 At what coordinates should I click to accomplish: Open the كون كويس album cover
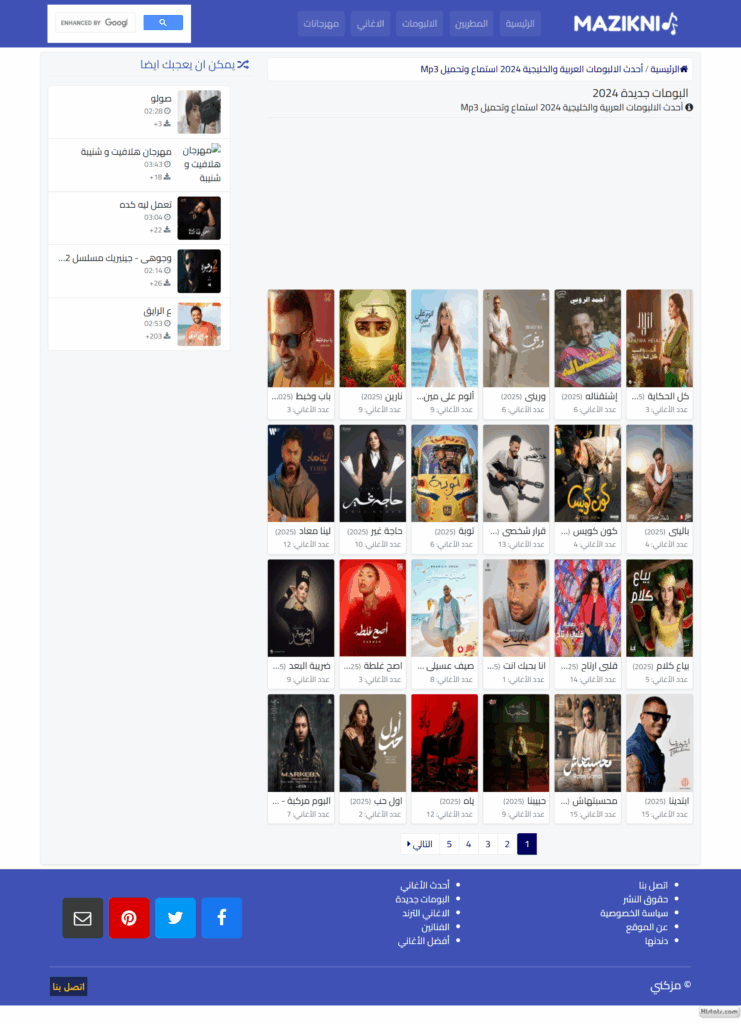click(588, 473)
